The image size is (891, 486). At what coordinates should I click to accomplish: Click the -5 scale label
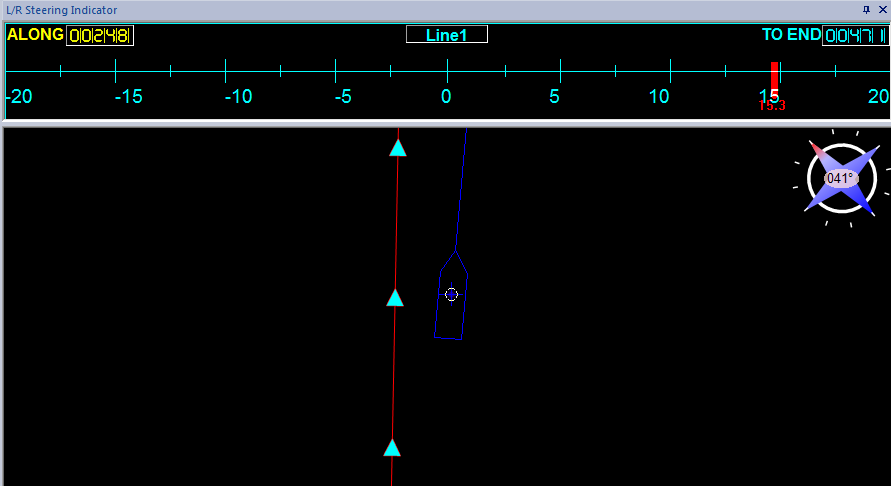[x=343, y=97]
